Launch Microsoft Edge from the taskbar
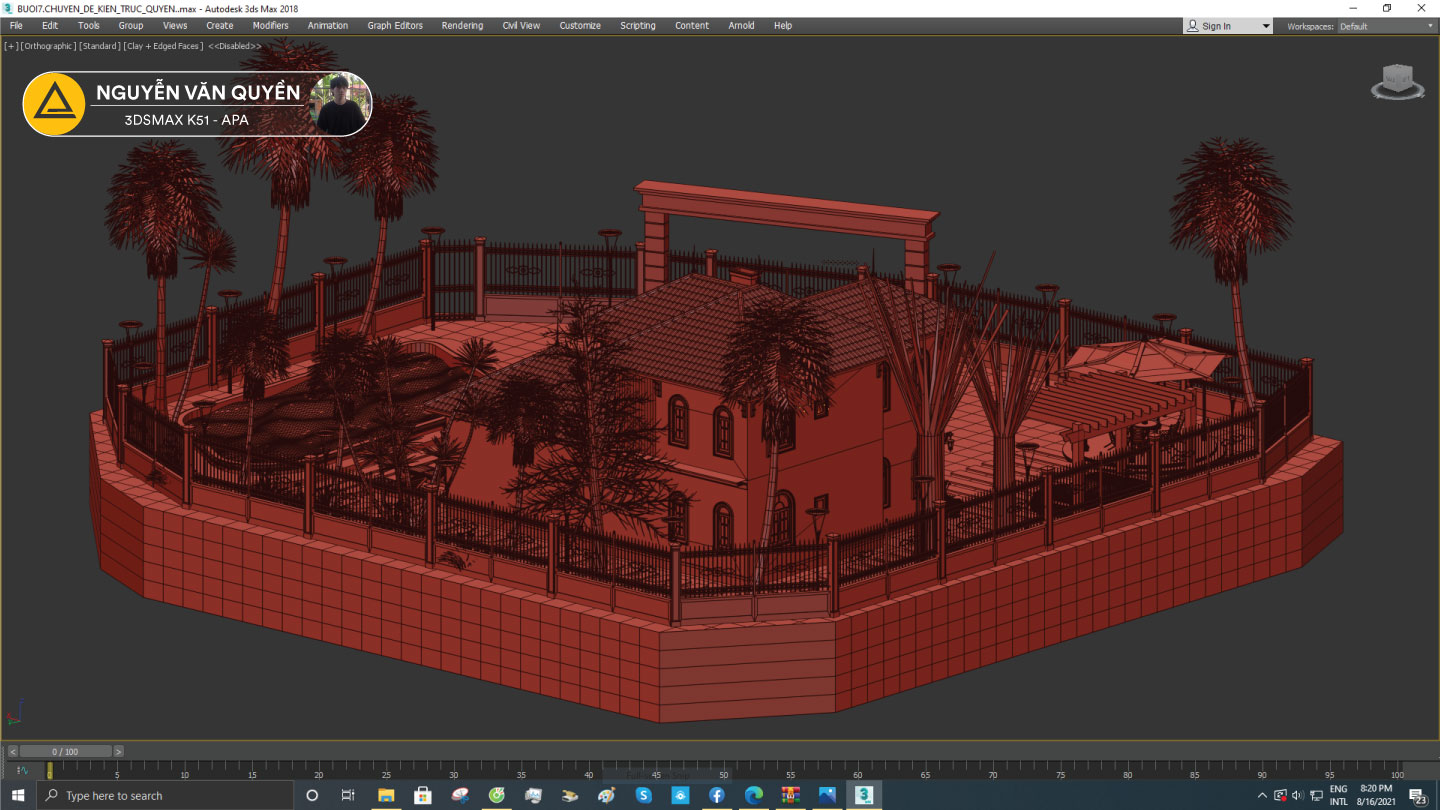The height and width of the screenshot is (810, 1440). (x=753, y=795)
